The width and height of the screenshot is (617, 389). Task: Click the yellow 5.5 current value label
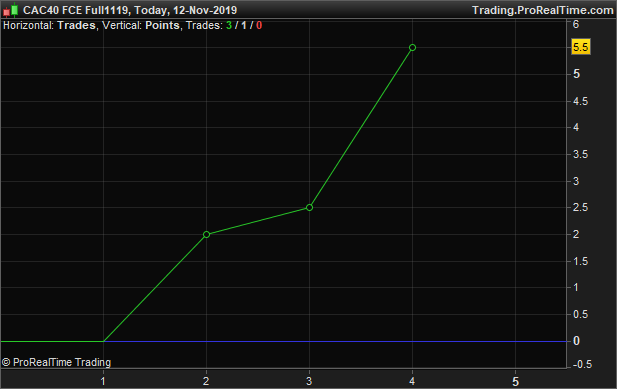coord(581,47)
